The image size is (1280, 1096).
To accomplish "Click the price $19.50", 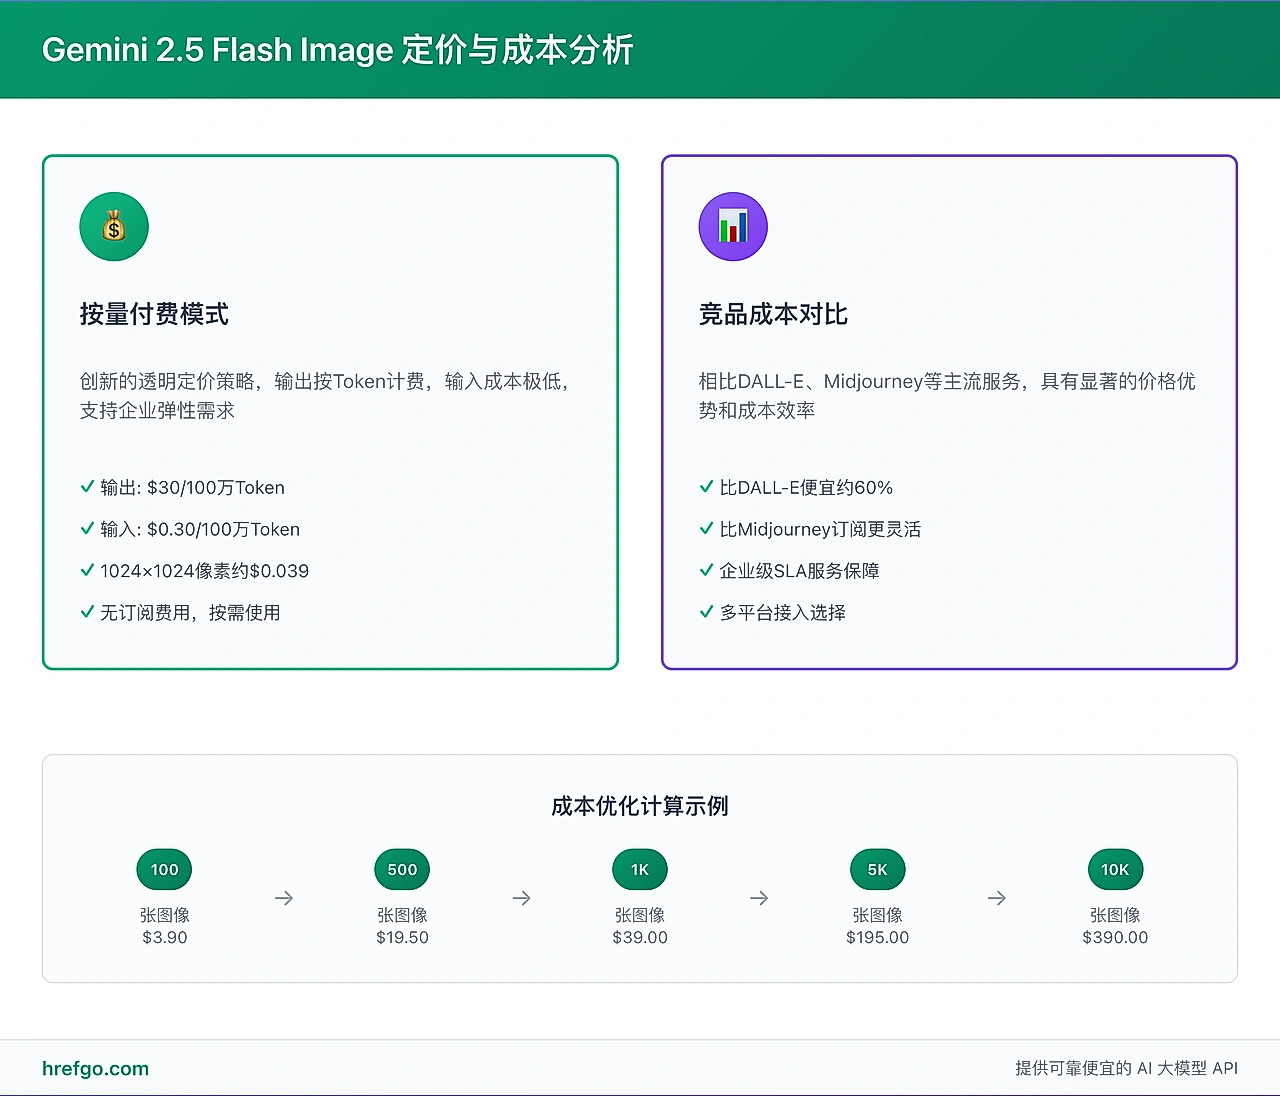I will coord(402,937).
